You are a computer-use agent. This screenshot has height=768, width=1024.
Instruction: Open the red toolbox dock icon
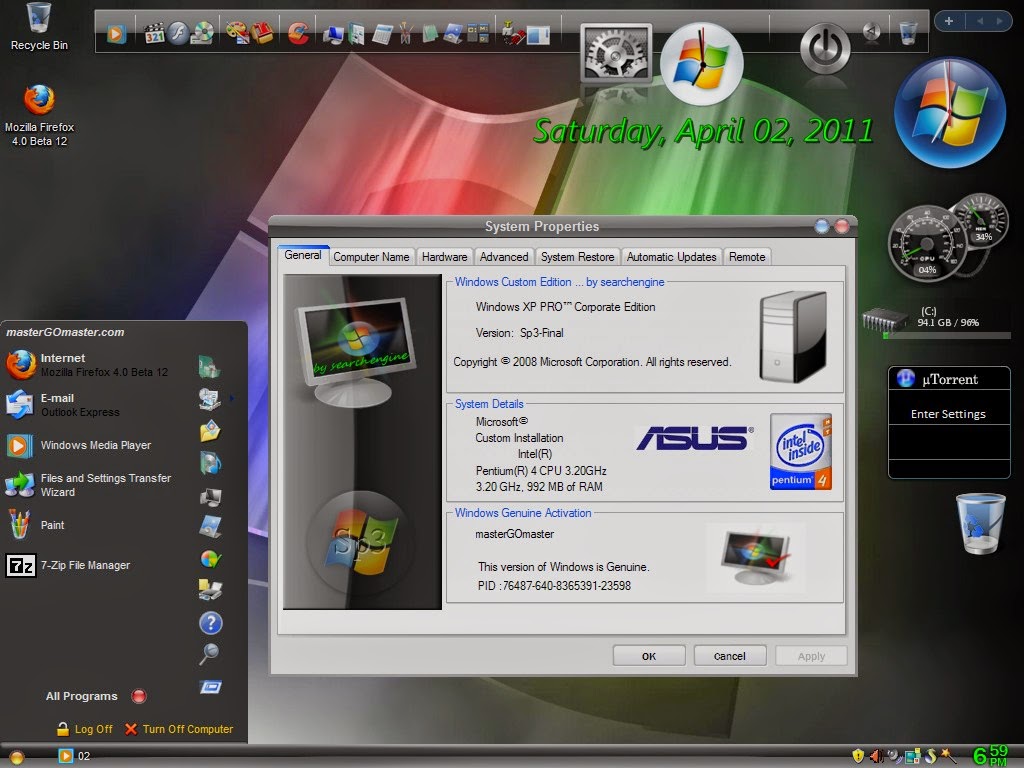(x=262, y=33)
